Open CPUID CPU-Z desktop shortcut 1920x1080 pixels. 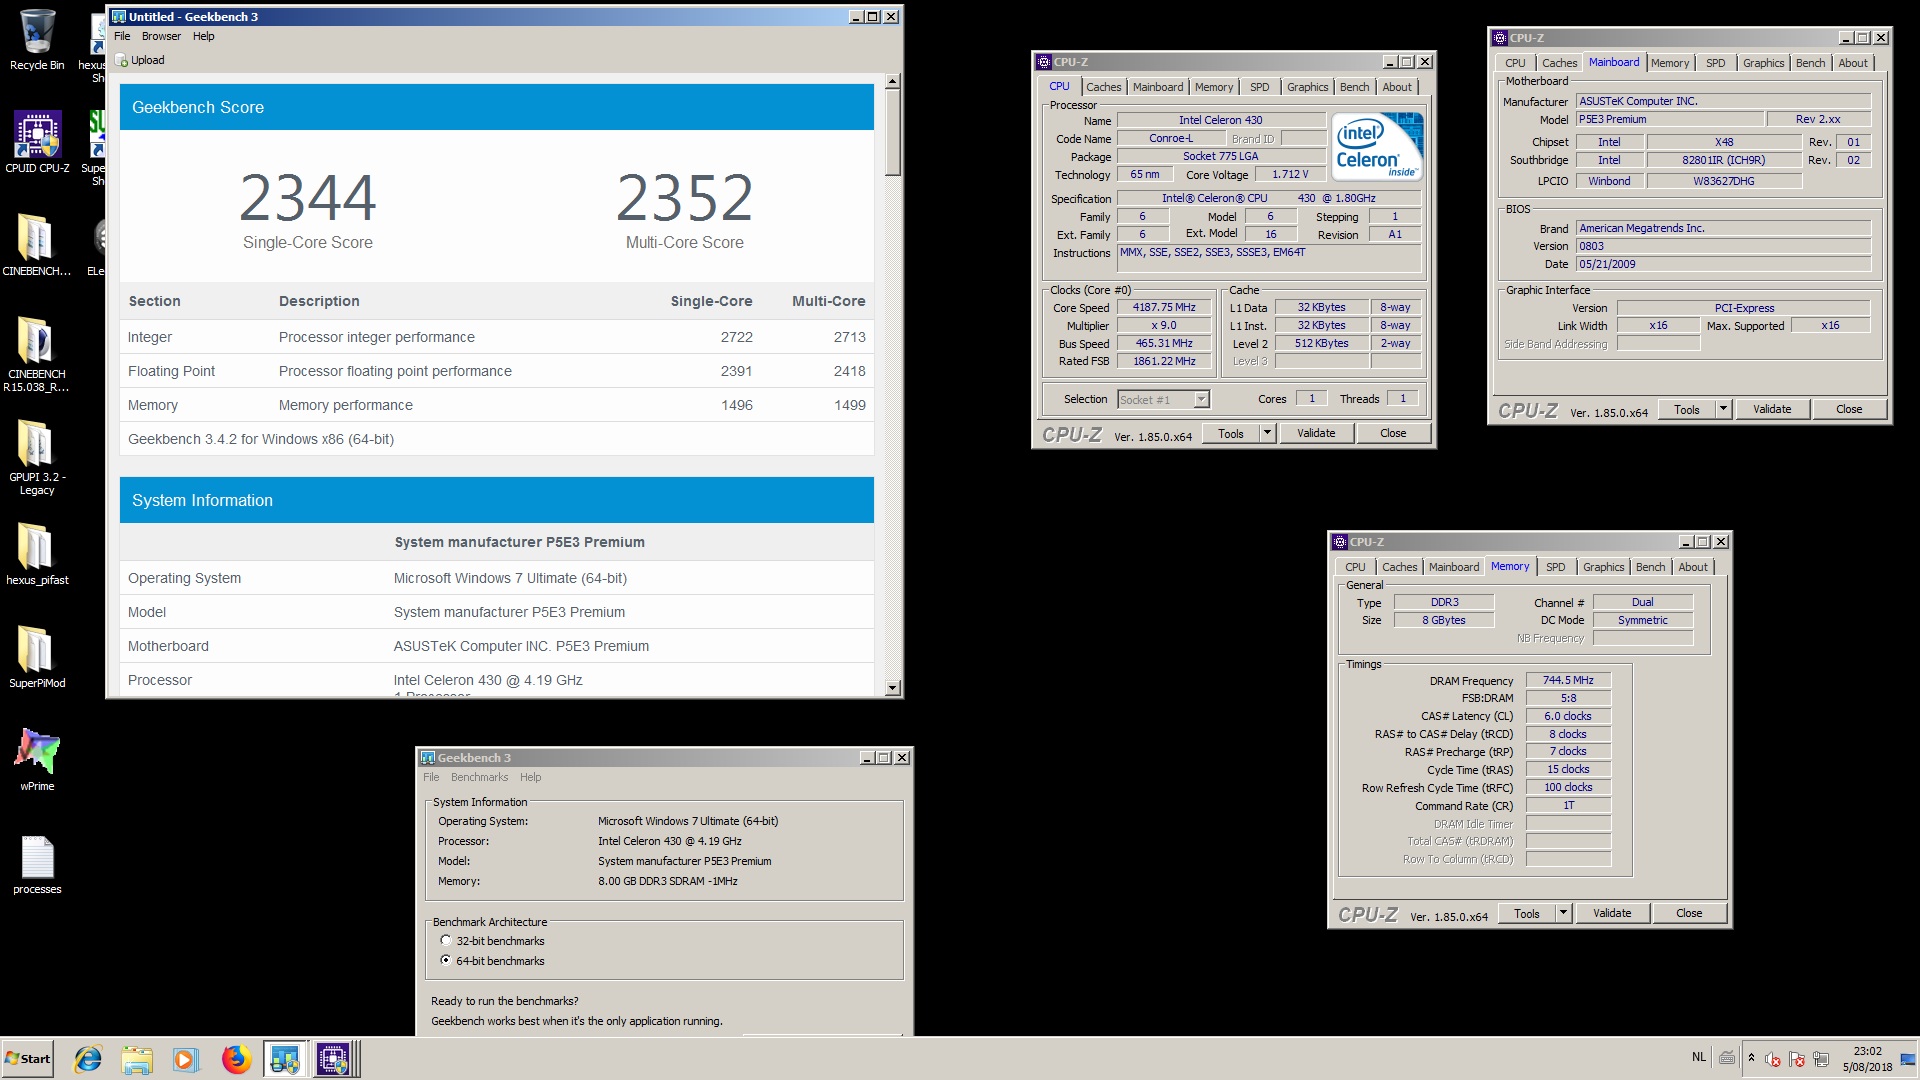(37, 142)
